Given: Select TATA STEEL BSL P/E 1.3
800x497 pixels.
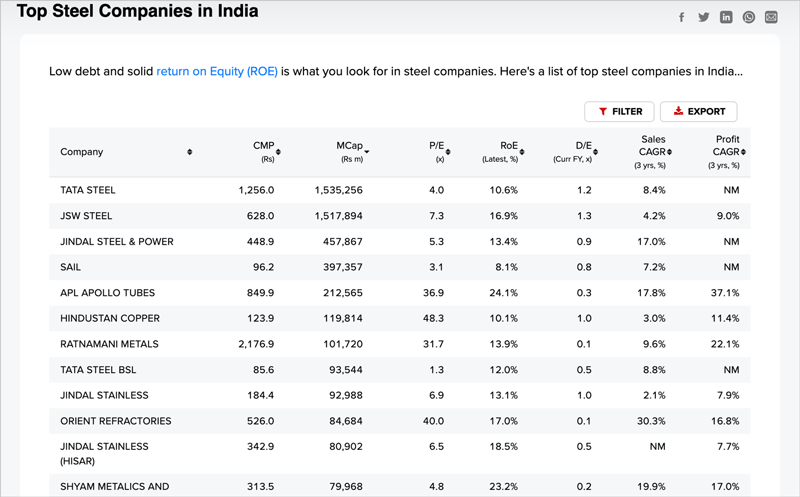Looking at the screenshot, I should tap(436, 369).
